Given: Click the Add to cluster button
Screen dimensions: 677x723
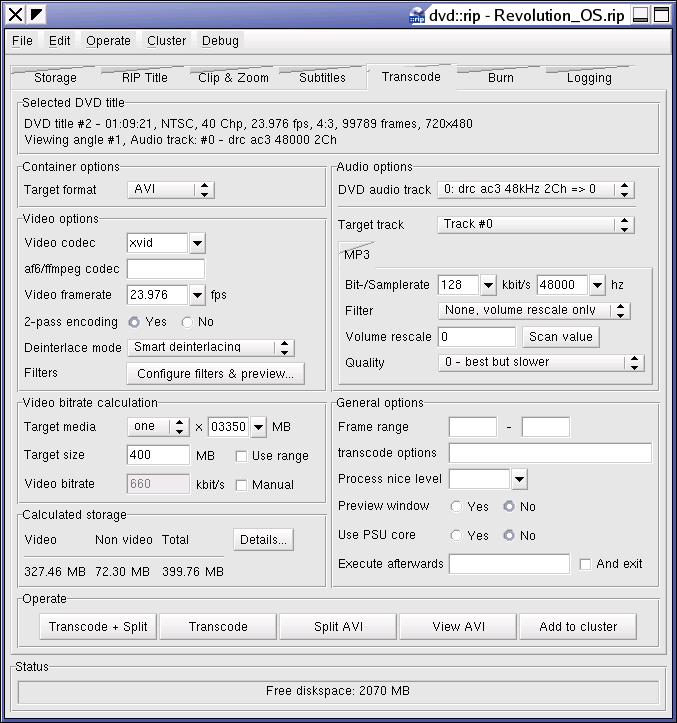Looking at the screenshot, I should point(578,627).
